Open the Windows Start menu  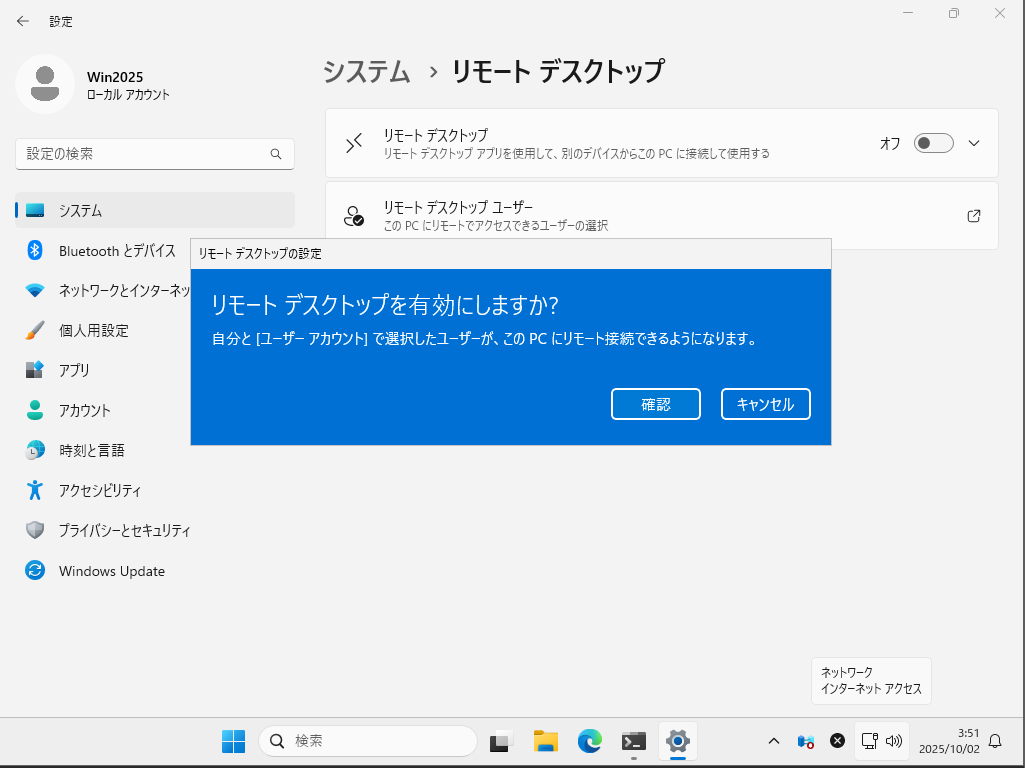click(x=233, y=741)
